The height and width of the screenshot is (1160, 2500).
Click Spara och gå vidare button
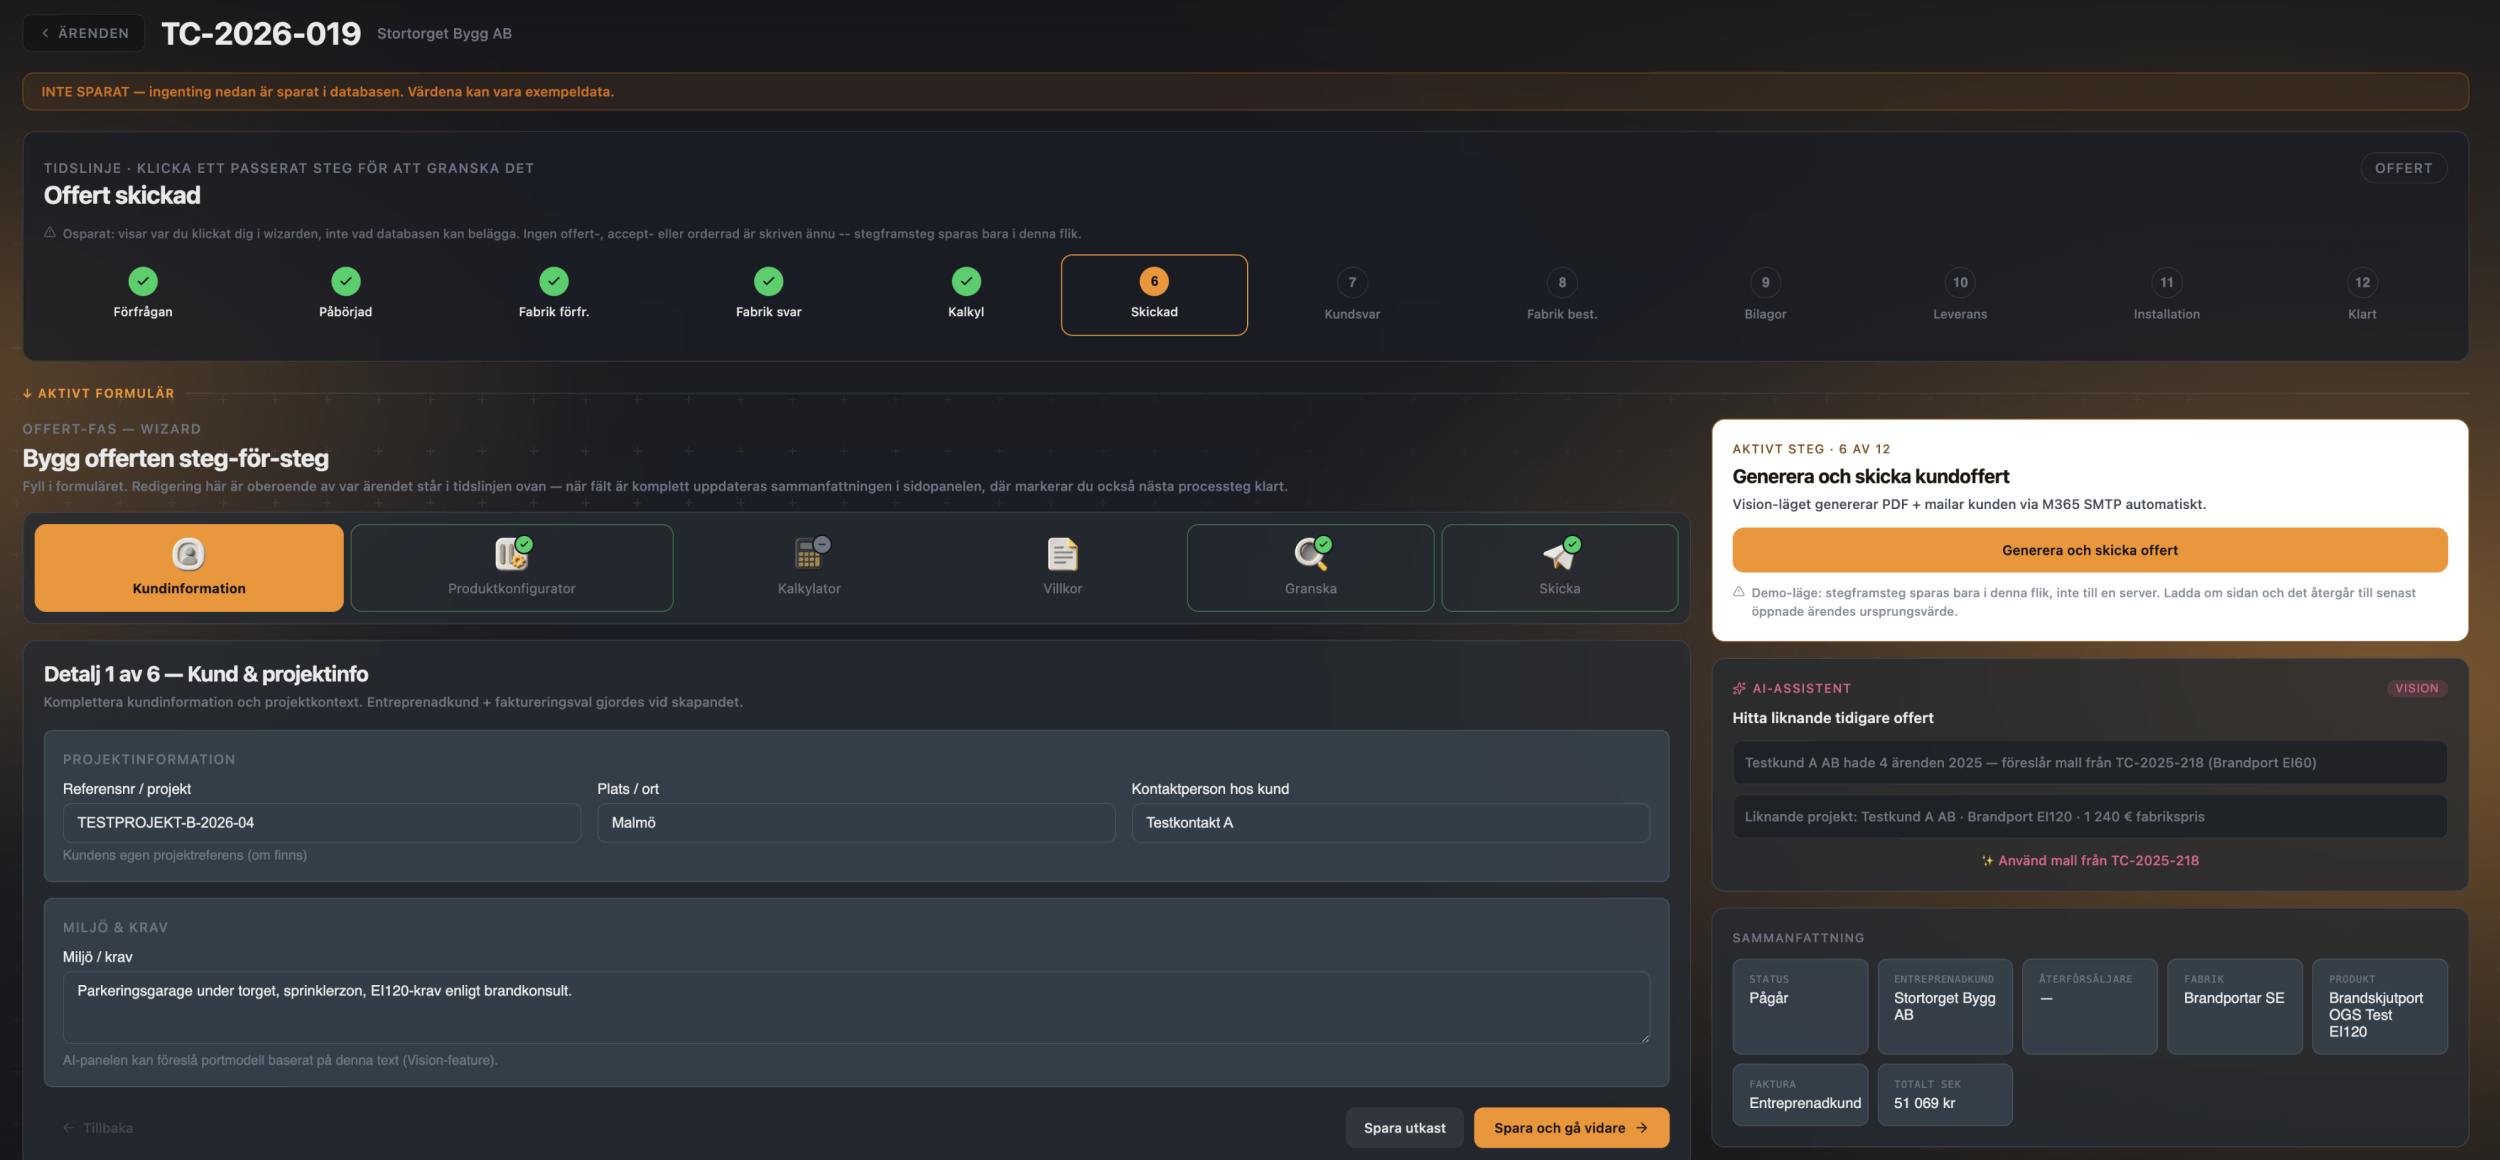click(1570, 1128)
